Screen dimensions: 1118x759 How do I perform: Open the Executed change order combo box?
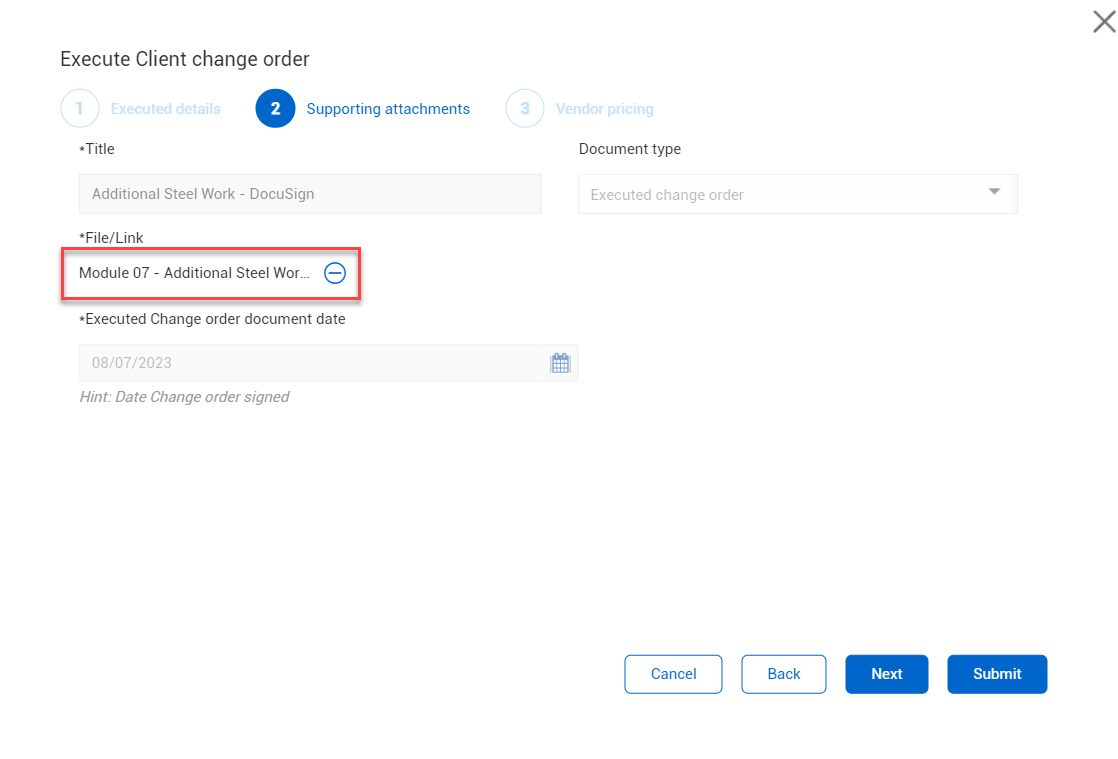(x=780, y=195)
